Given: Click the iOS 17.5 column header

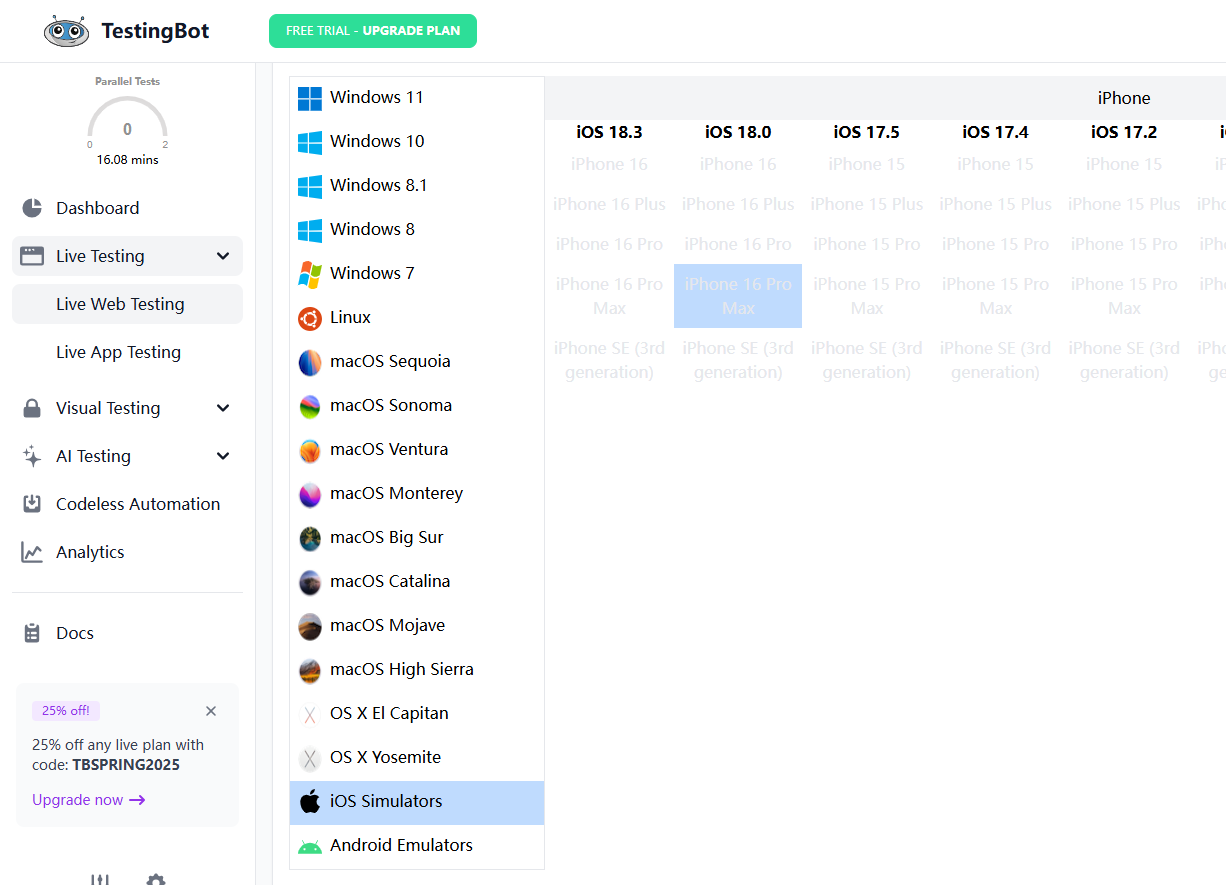Looking at the screenshot, I should coord(867,132).
